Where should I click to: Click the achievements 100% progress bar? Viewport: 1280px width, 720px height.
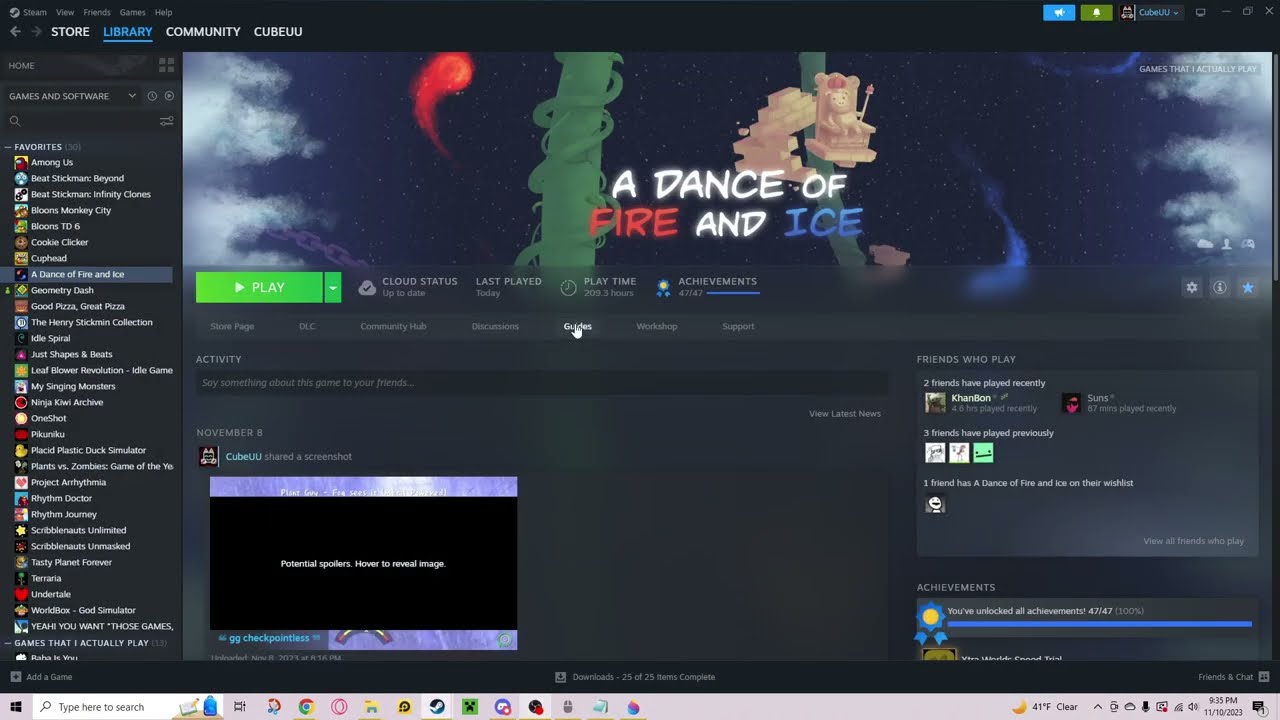[x=1099, y=624]
